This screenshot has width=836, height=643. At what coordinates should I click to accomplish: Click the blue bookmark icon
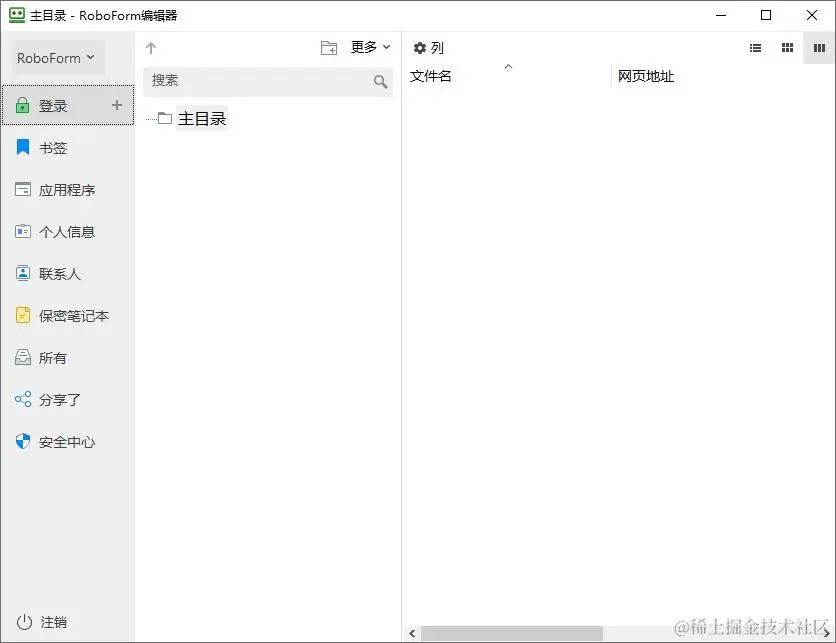coord(23,147)
